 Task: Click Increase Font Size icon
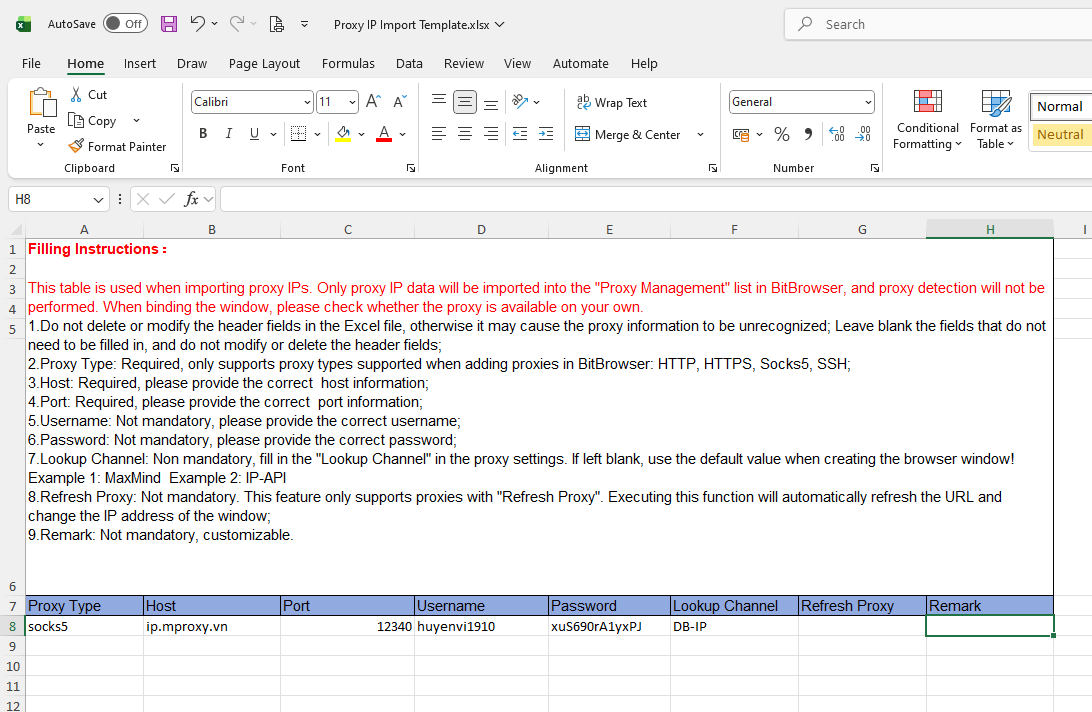[x=373, y=102]
